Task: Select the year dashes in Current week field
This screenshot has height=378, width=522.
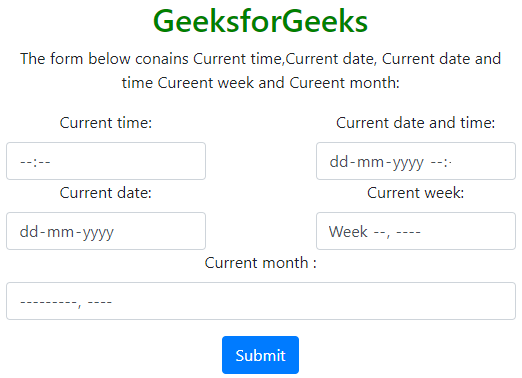Action: 408,232
